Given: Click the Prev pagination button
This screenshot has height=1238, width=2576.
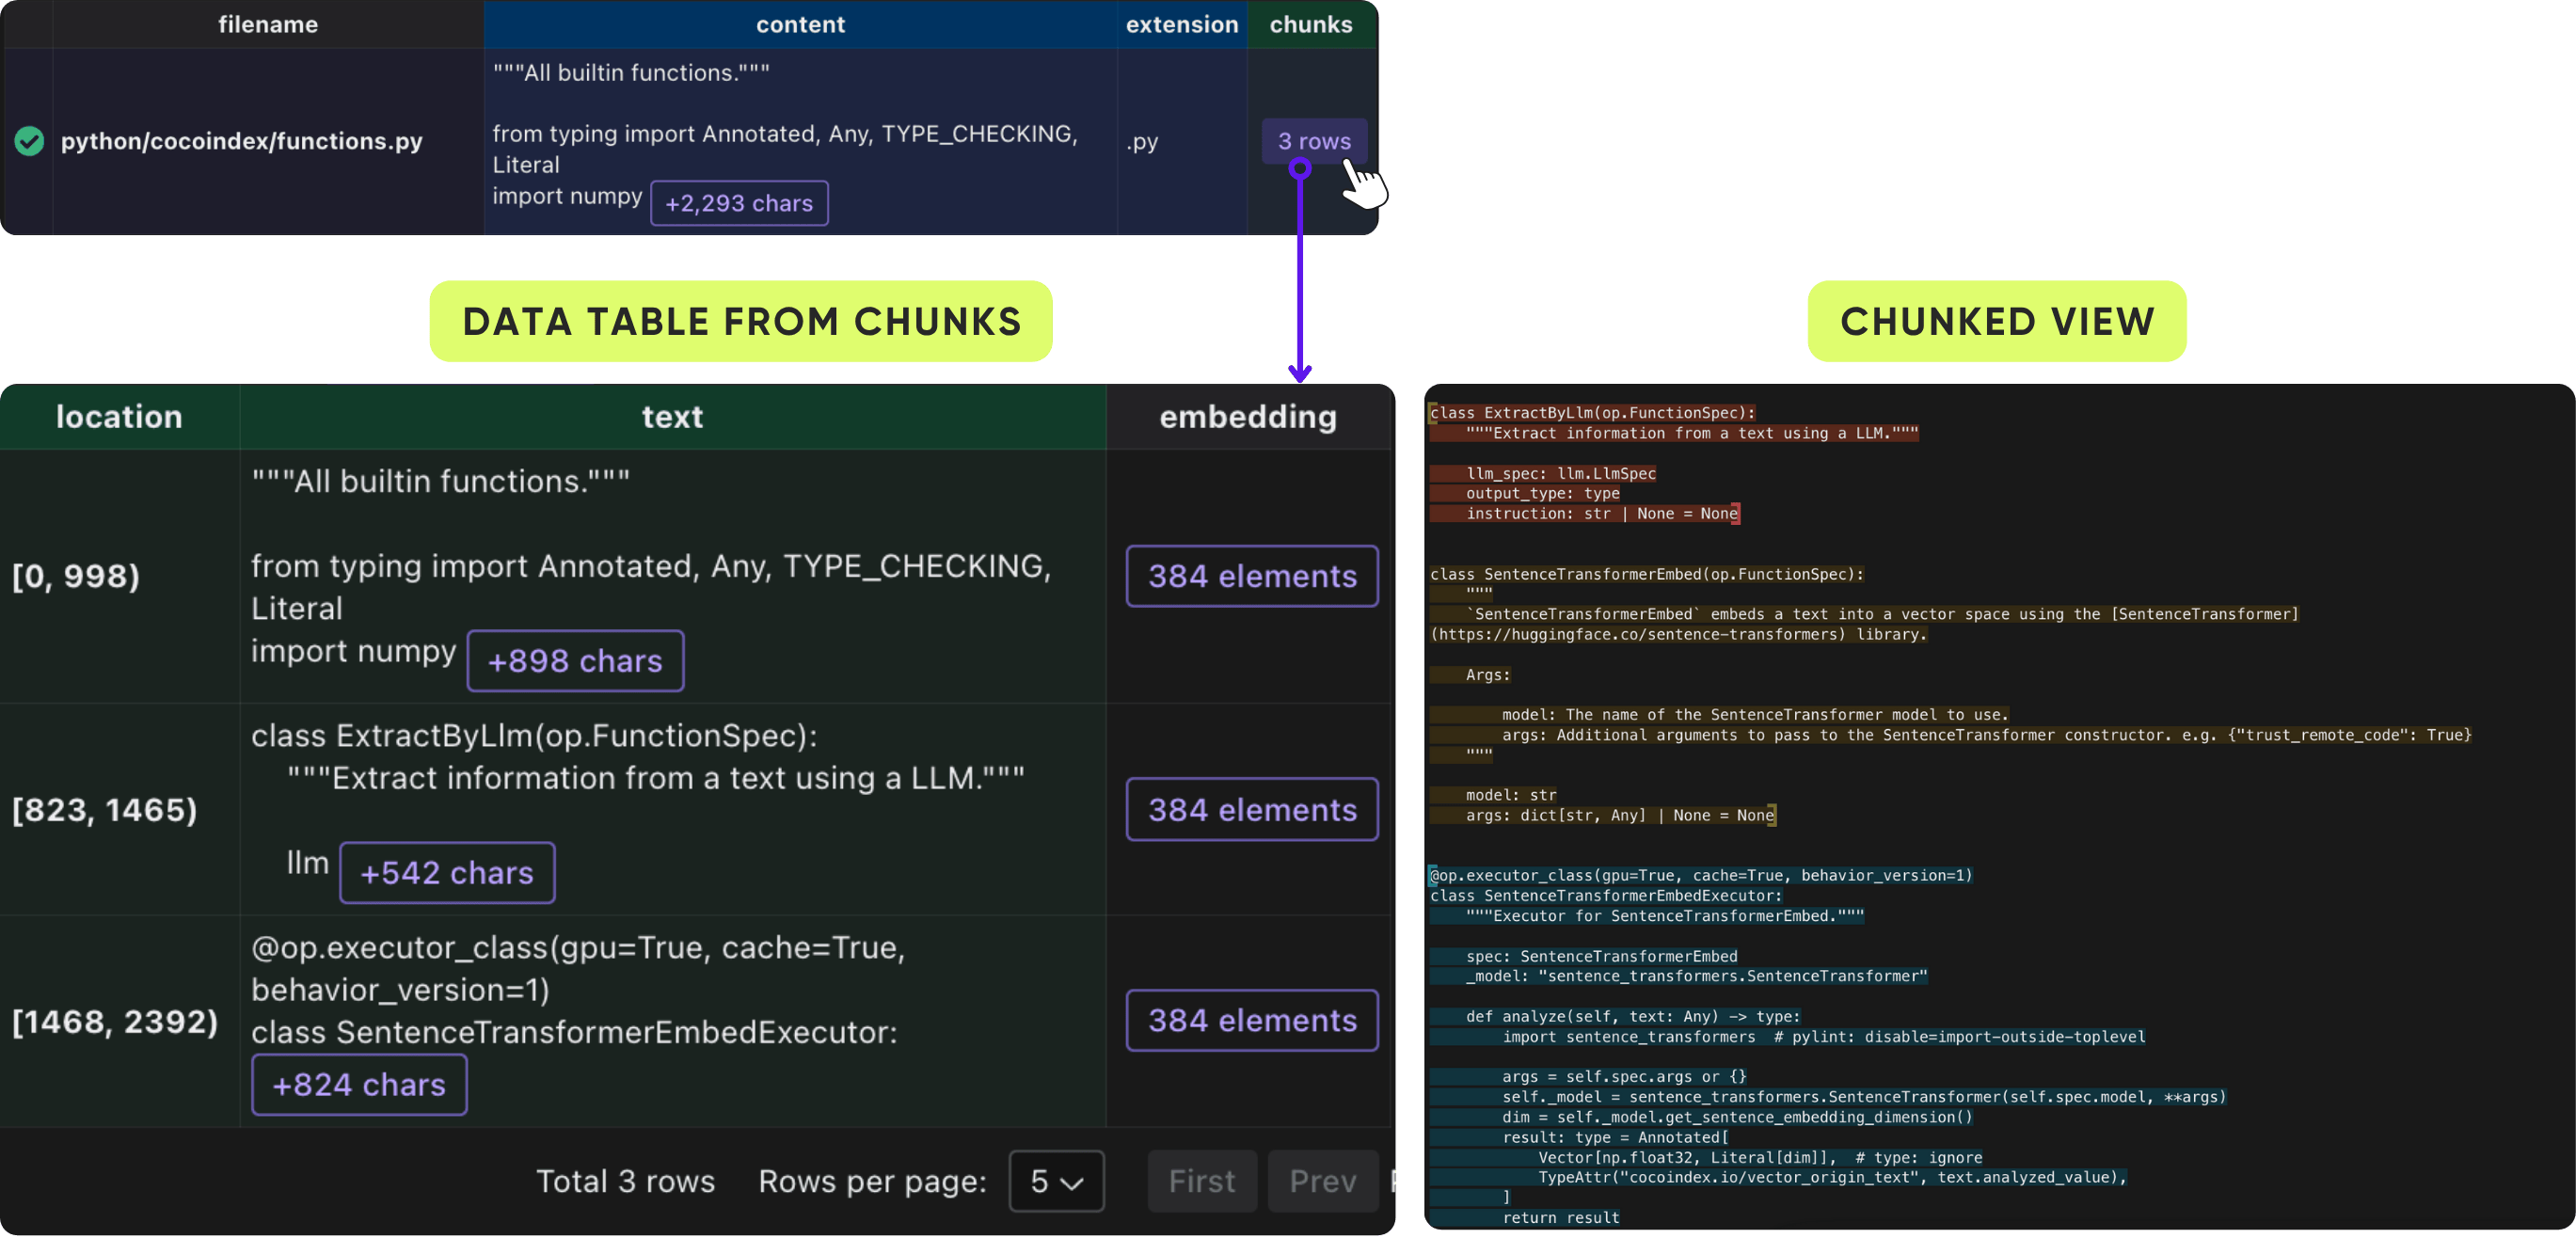Looking at the screenshot, I should coord(1322,1181).
